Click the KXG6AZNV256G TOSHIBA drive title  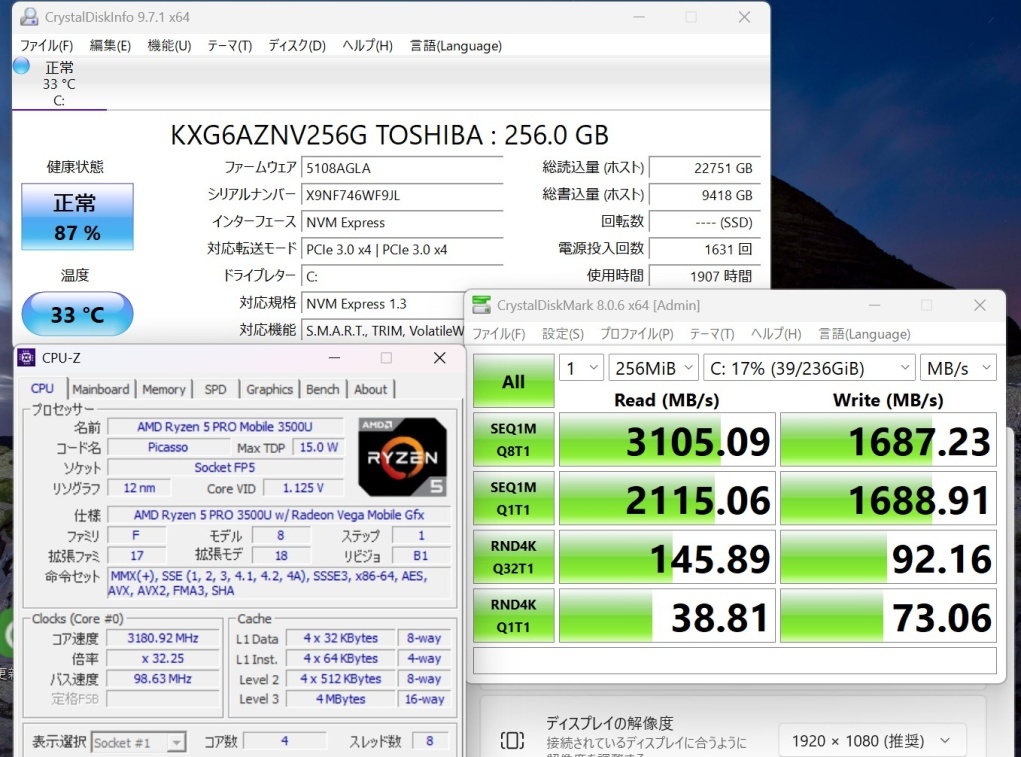389,135
